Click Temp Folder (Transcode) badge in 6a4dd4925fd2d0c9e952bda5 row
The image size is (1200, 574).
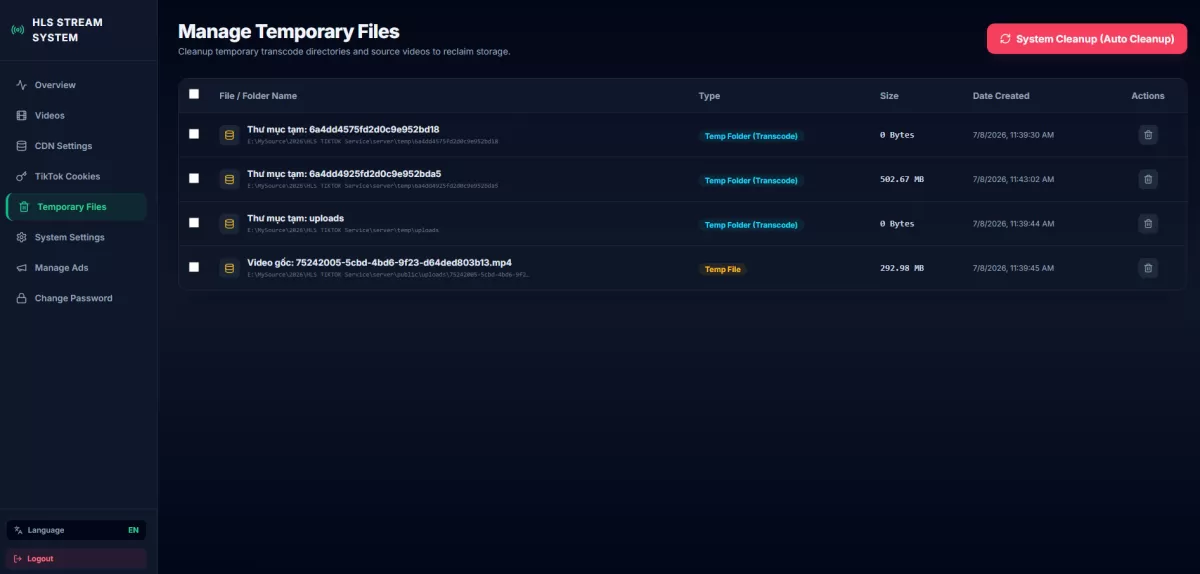tap(751, 181)
